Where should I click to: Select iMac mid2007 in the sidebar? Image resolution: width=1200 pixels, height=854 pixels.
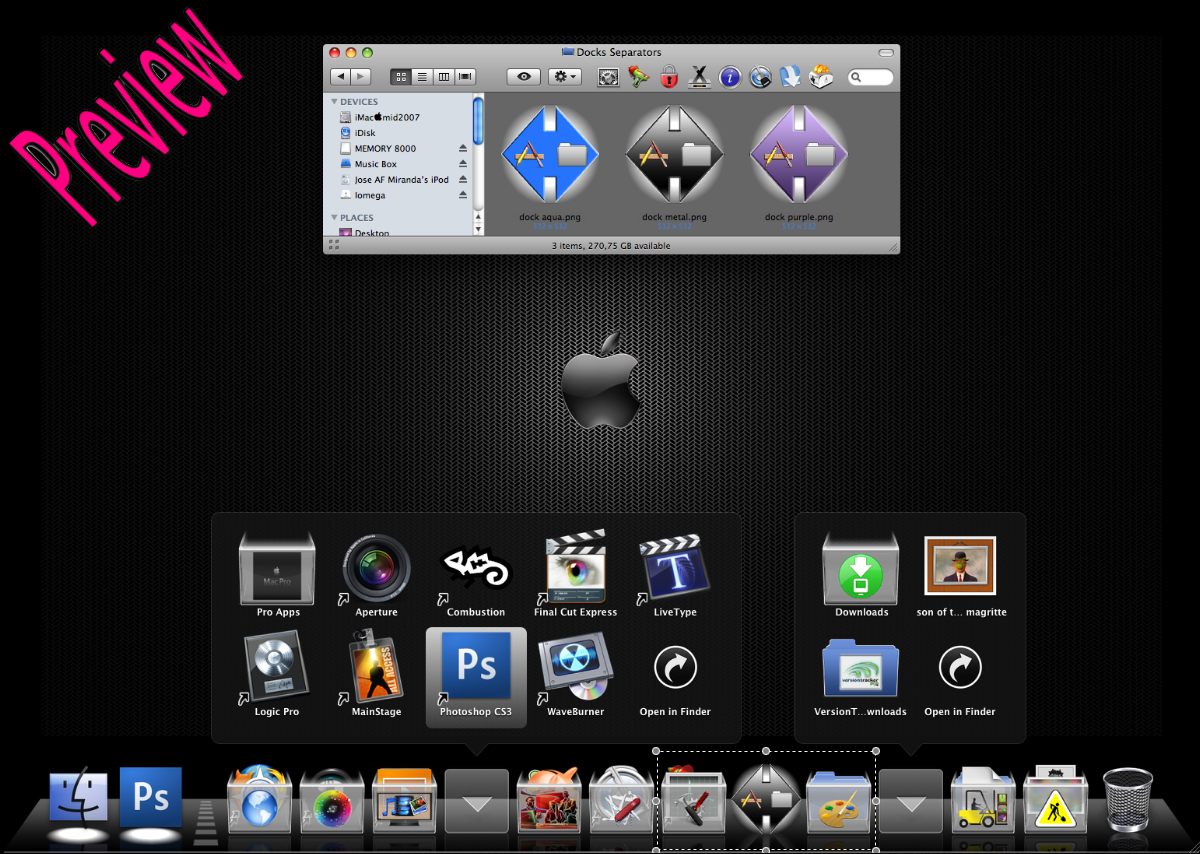(379, 117)
